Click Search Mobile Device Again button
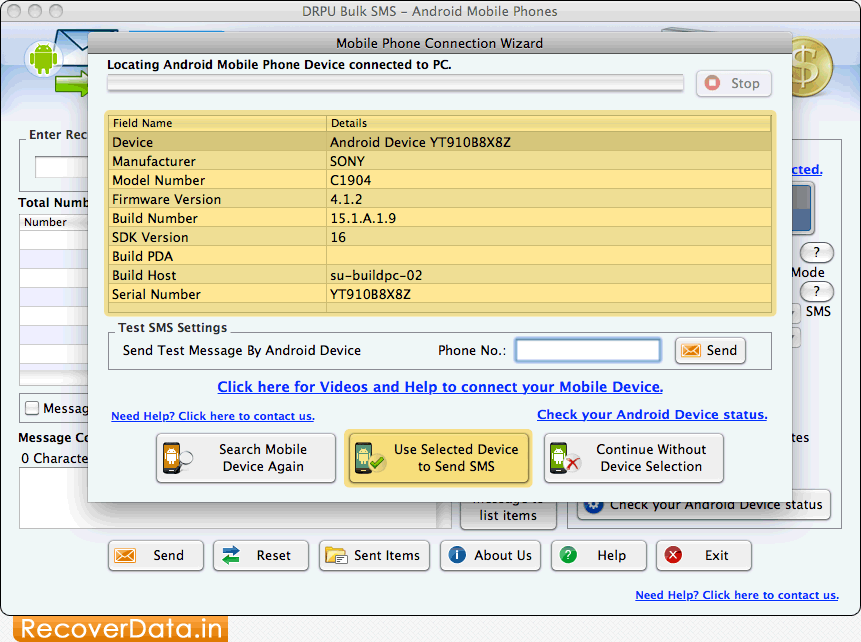Viewport: 861px width, 642px height. click(246, 458)
